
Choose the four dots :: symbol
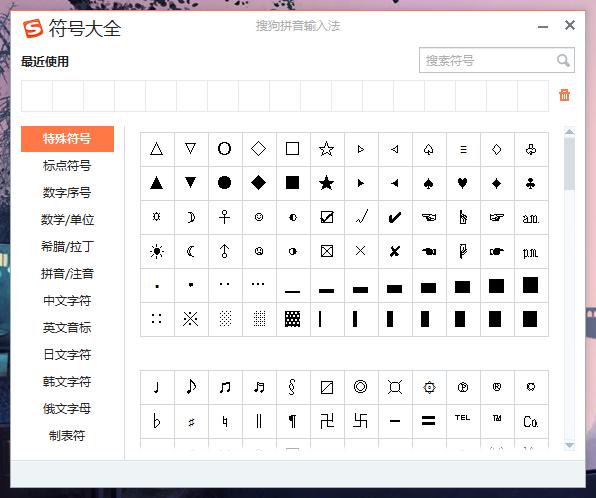pos(157,319)
